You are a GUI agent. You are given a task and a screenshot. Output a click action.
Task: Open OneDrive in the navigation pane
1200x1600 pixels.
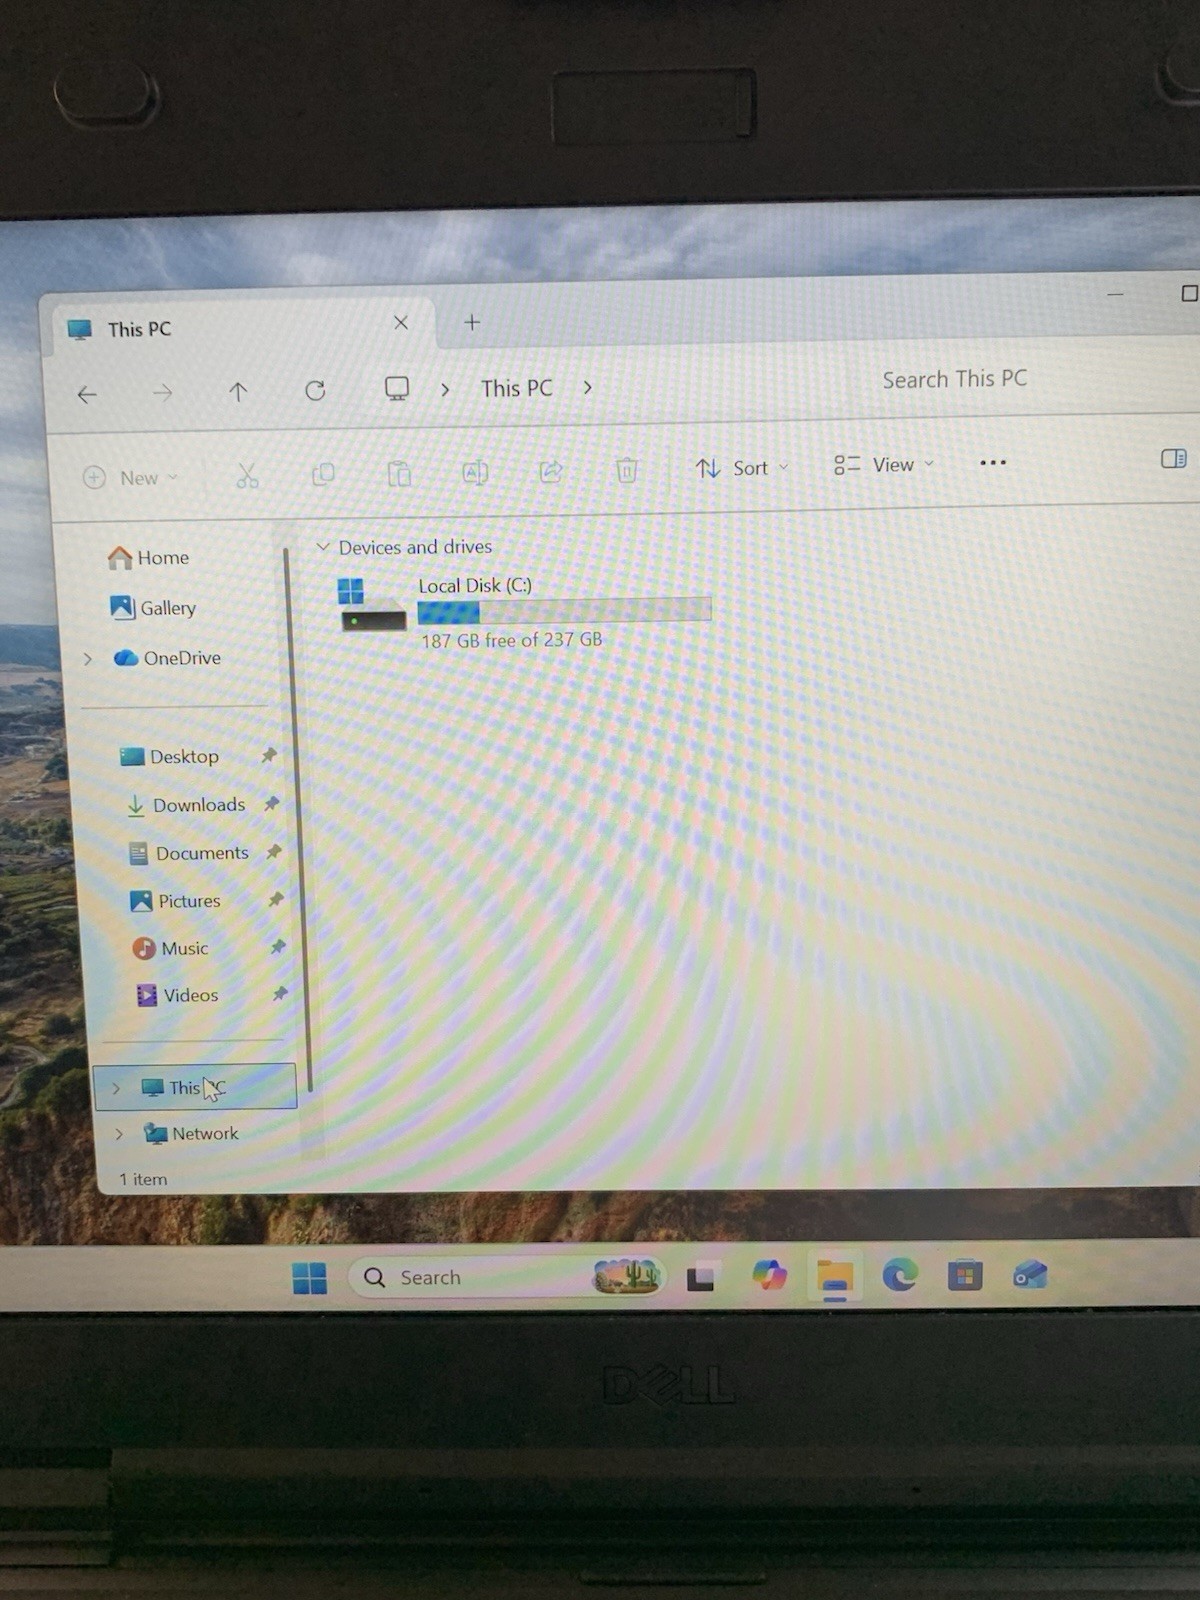point(167,658)
